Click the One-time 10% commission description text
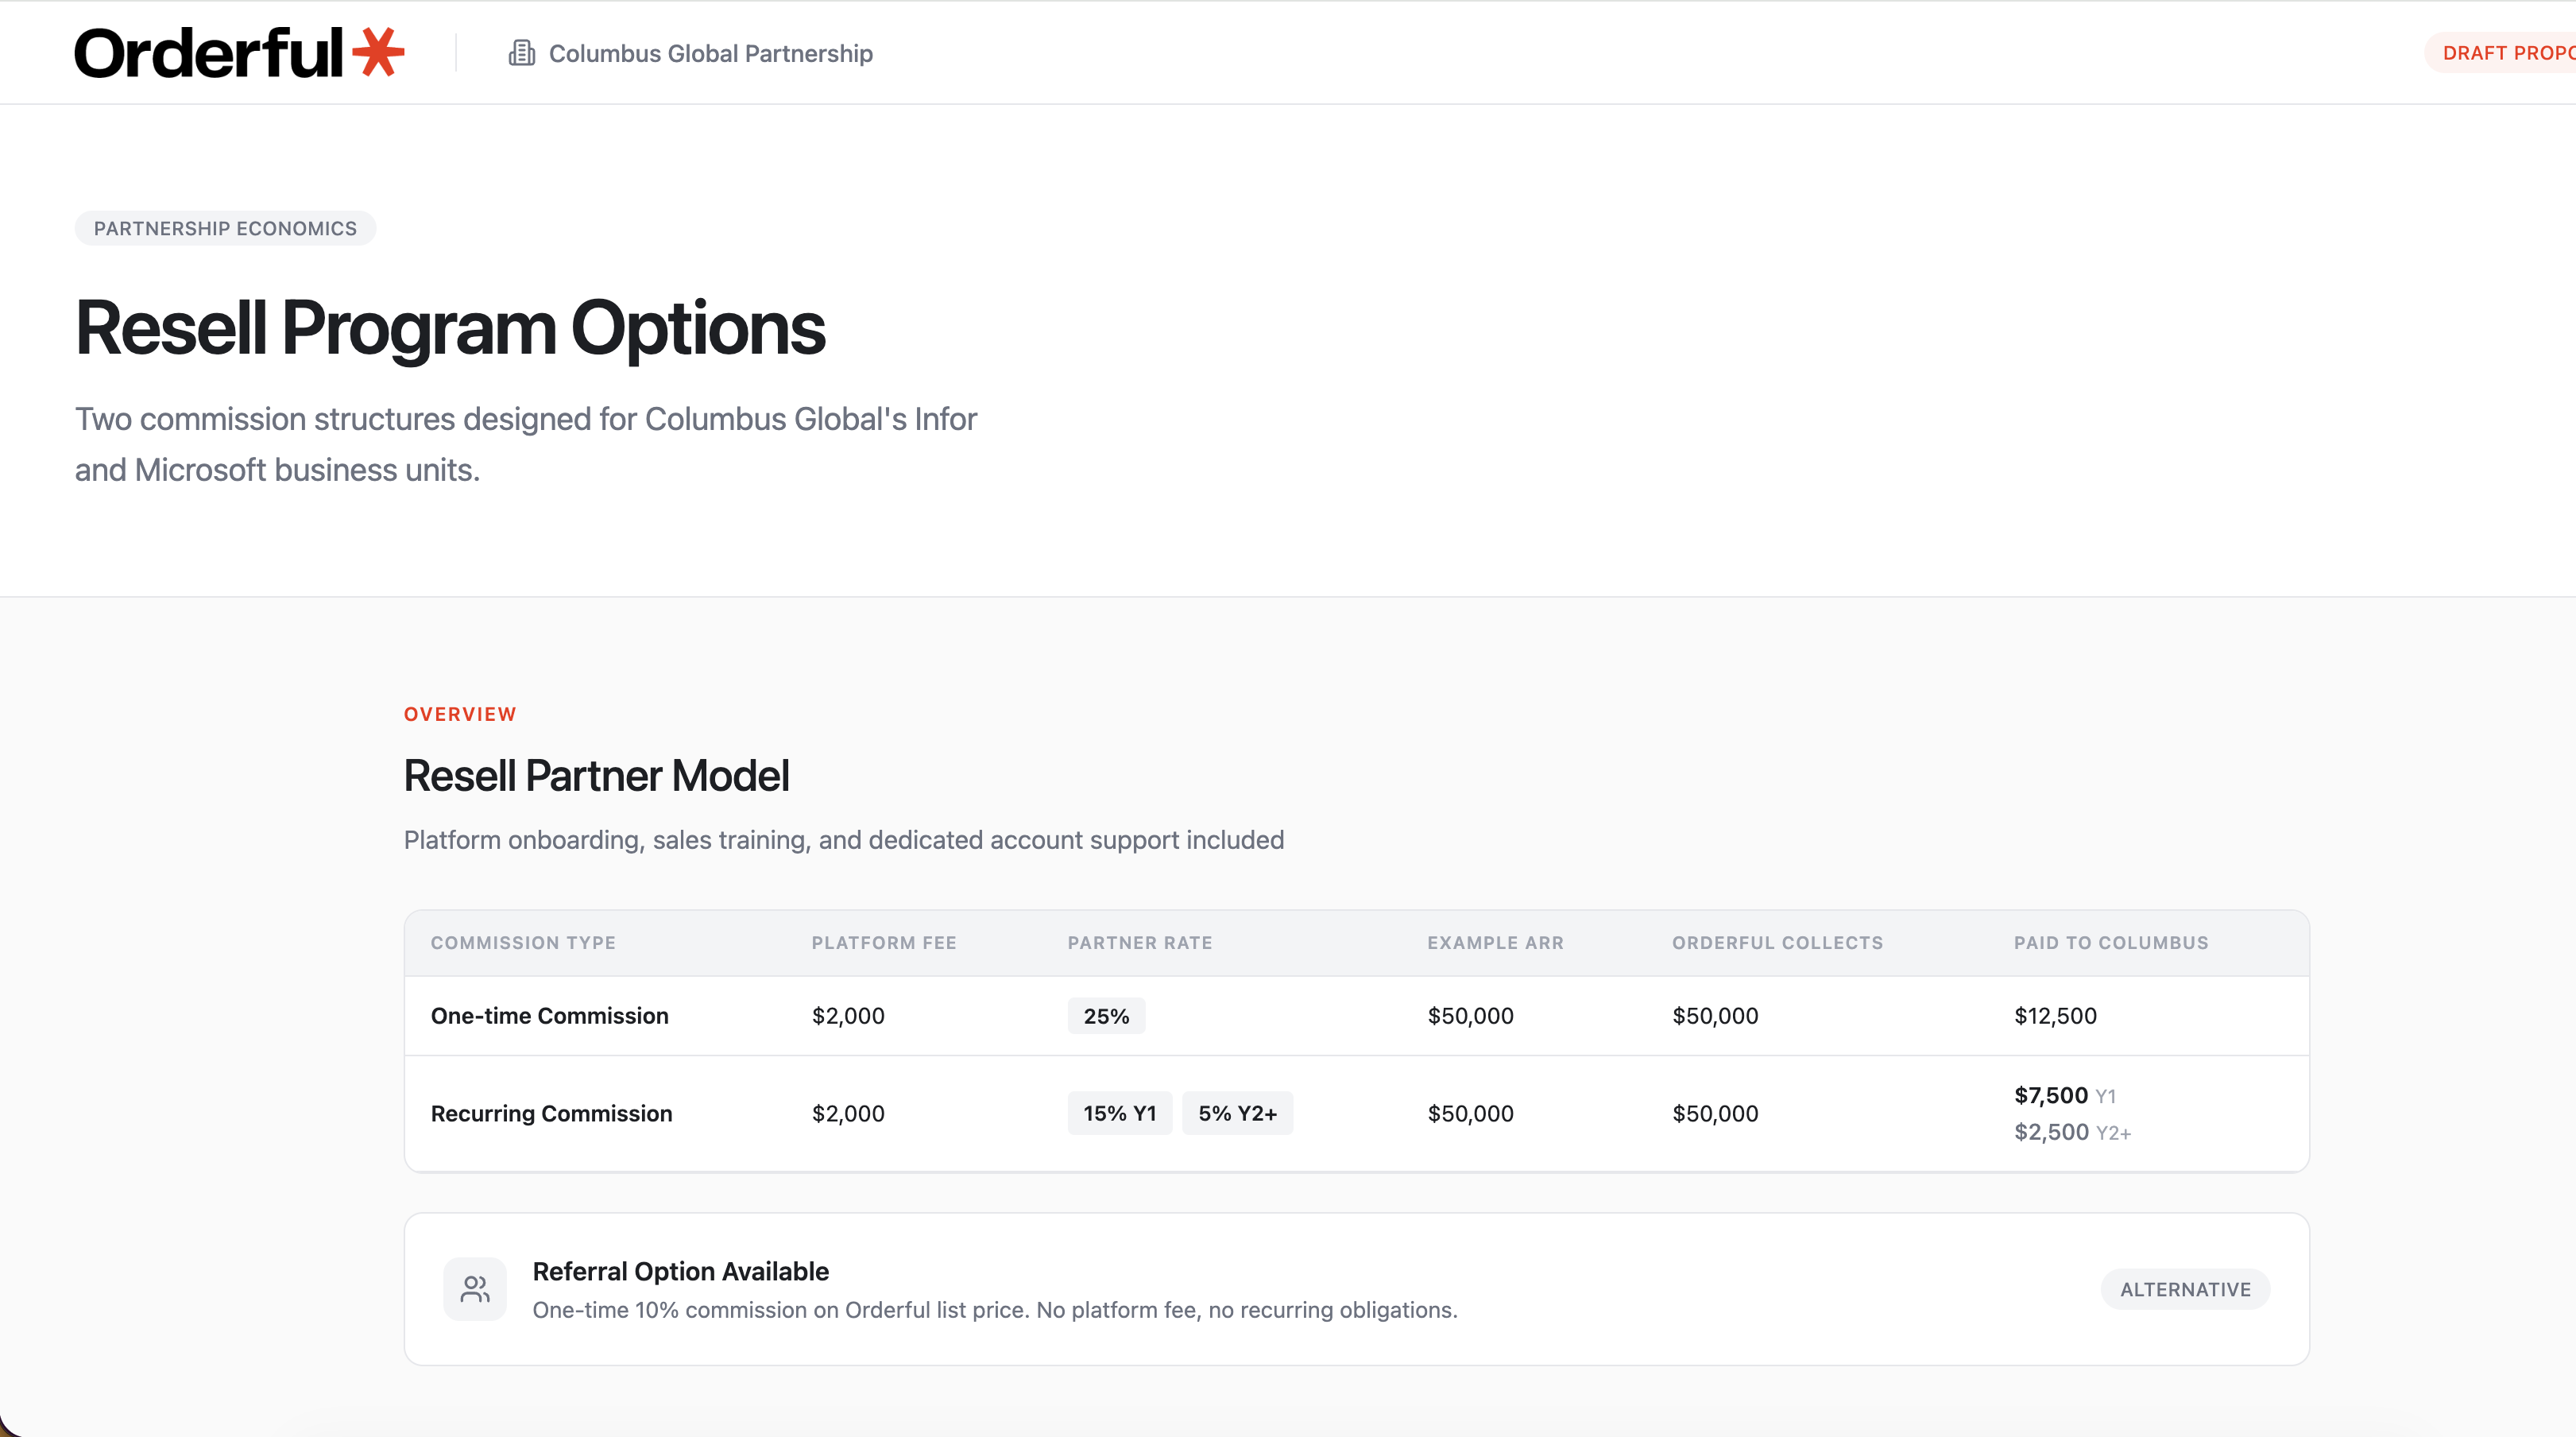This screenshot has height=1437, width=2576. coord(995,1310)
